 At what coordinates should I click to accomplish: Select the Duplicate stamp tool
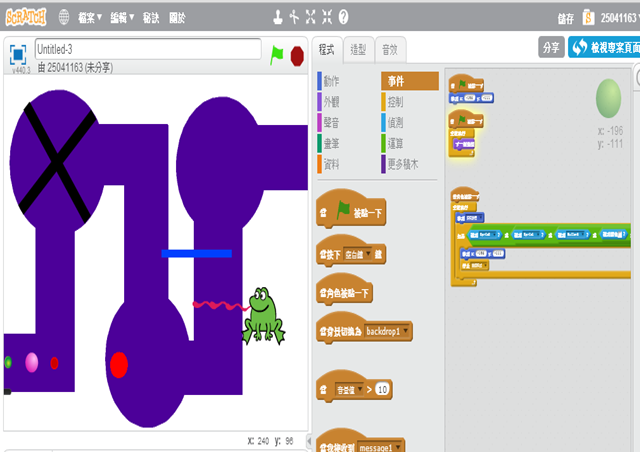278,17
